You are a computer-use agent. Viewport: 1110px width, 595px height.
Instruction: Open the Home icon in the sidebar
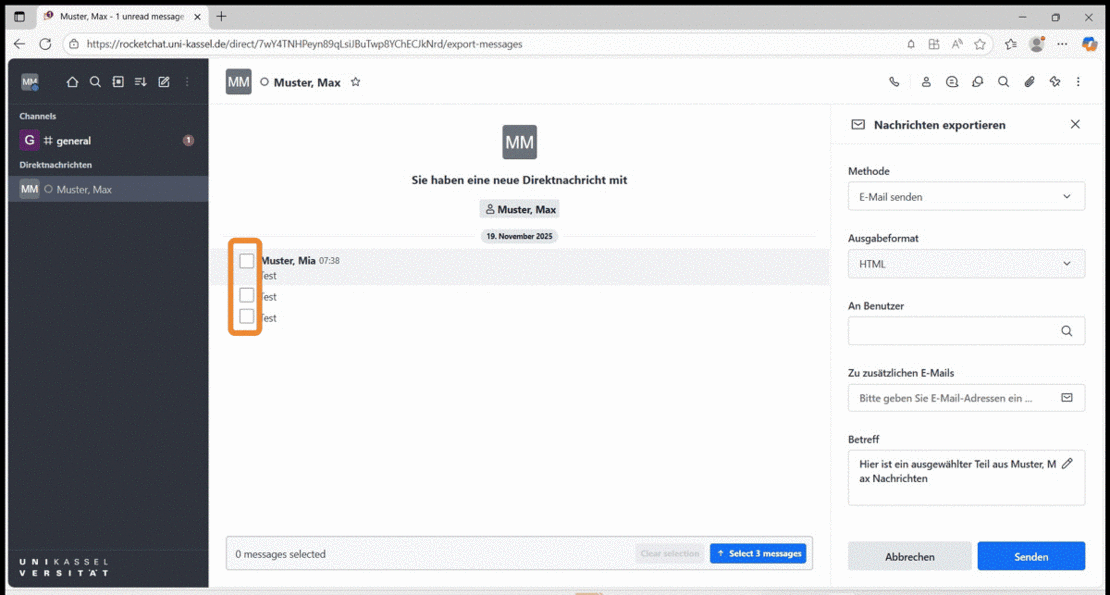point(72,82)
